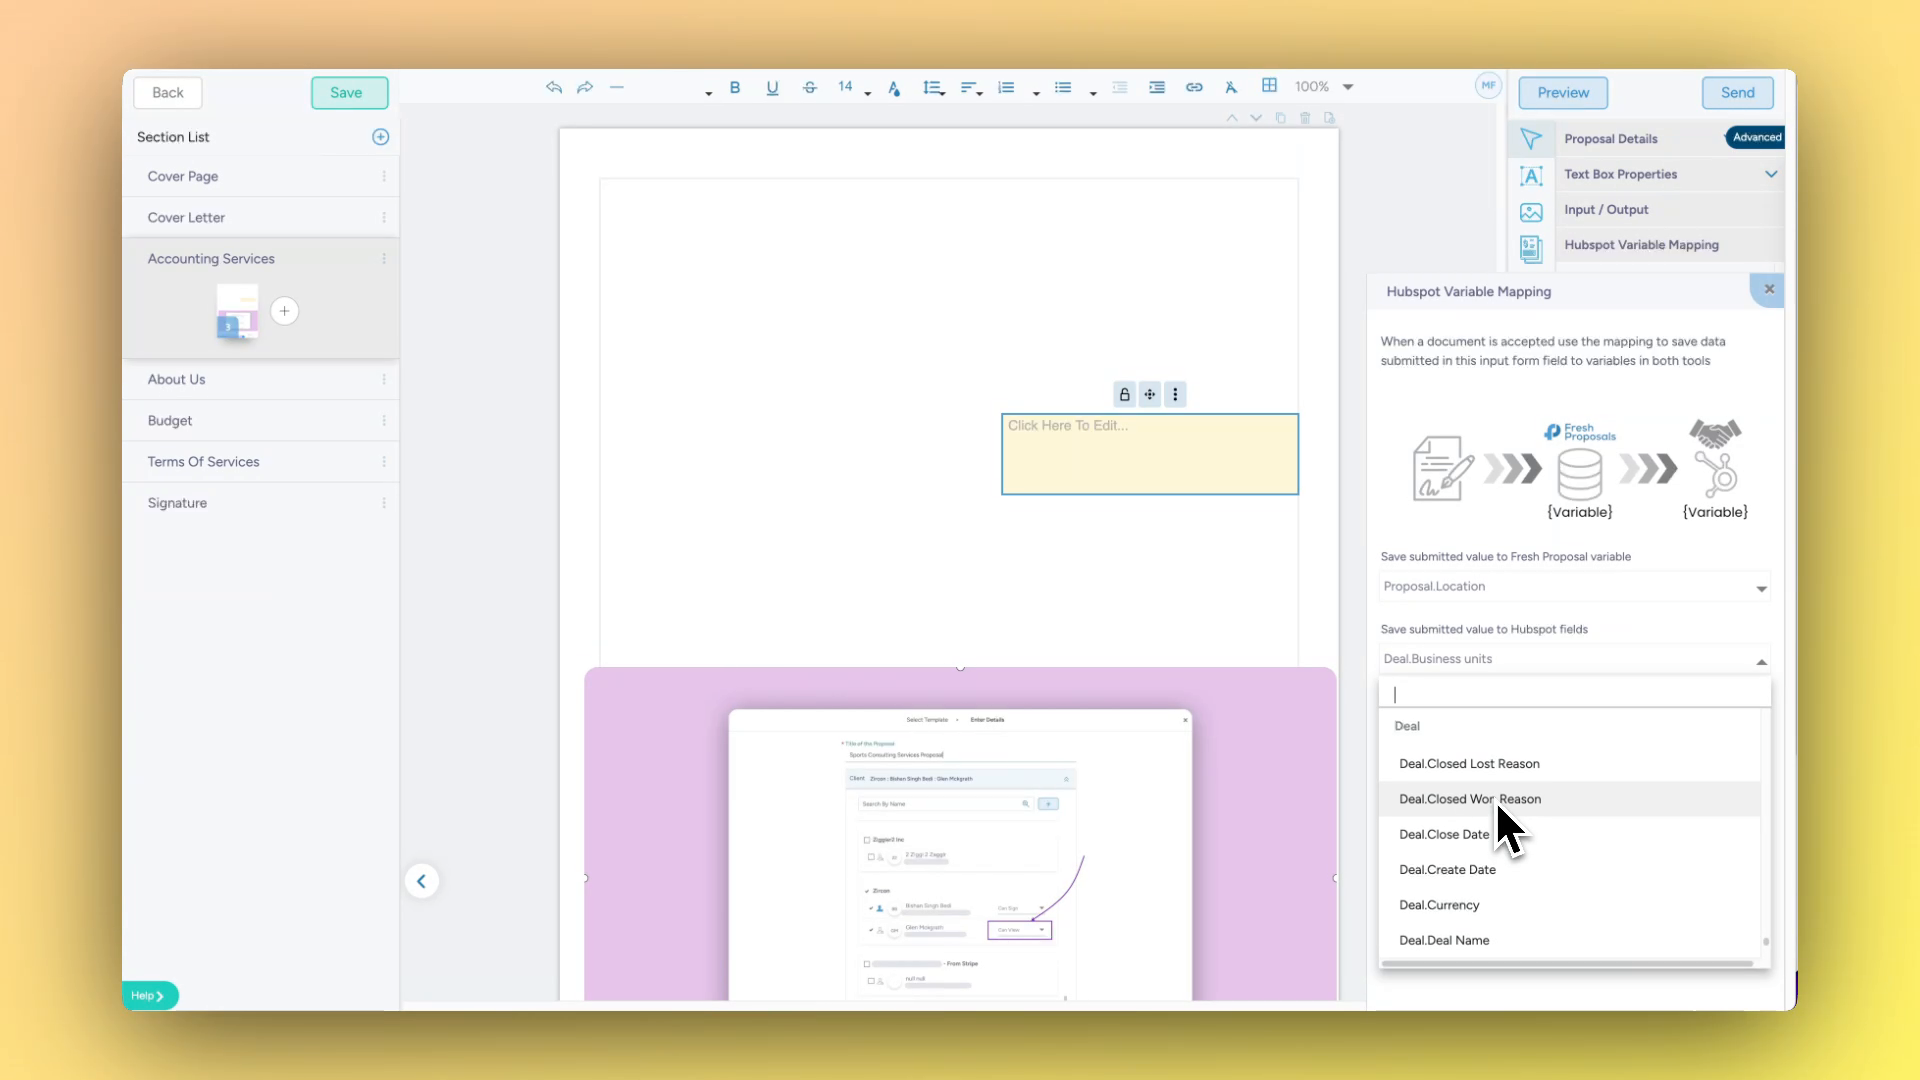Image resolution: width=1920 pixels, height=1080 pixels.
Task: Click the Save button
Action: point(347,92)
